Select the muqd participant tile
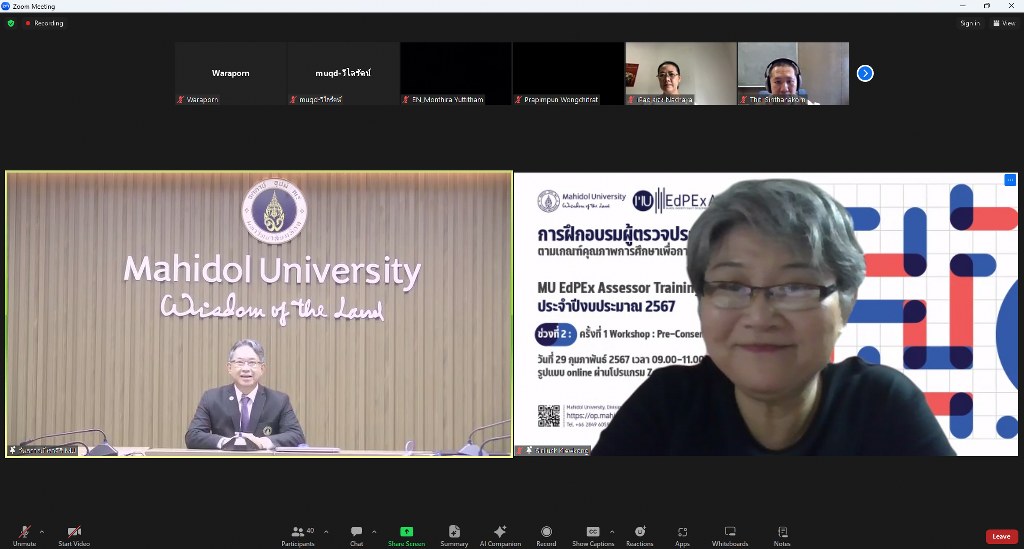The width and height of the screenshot is (1024, 549). (343, 73)
